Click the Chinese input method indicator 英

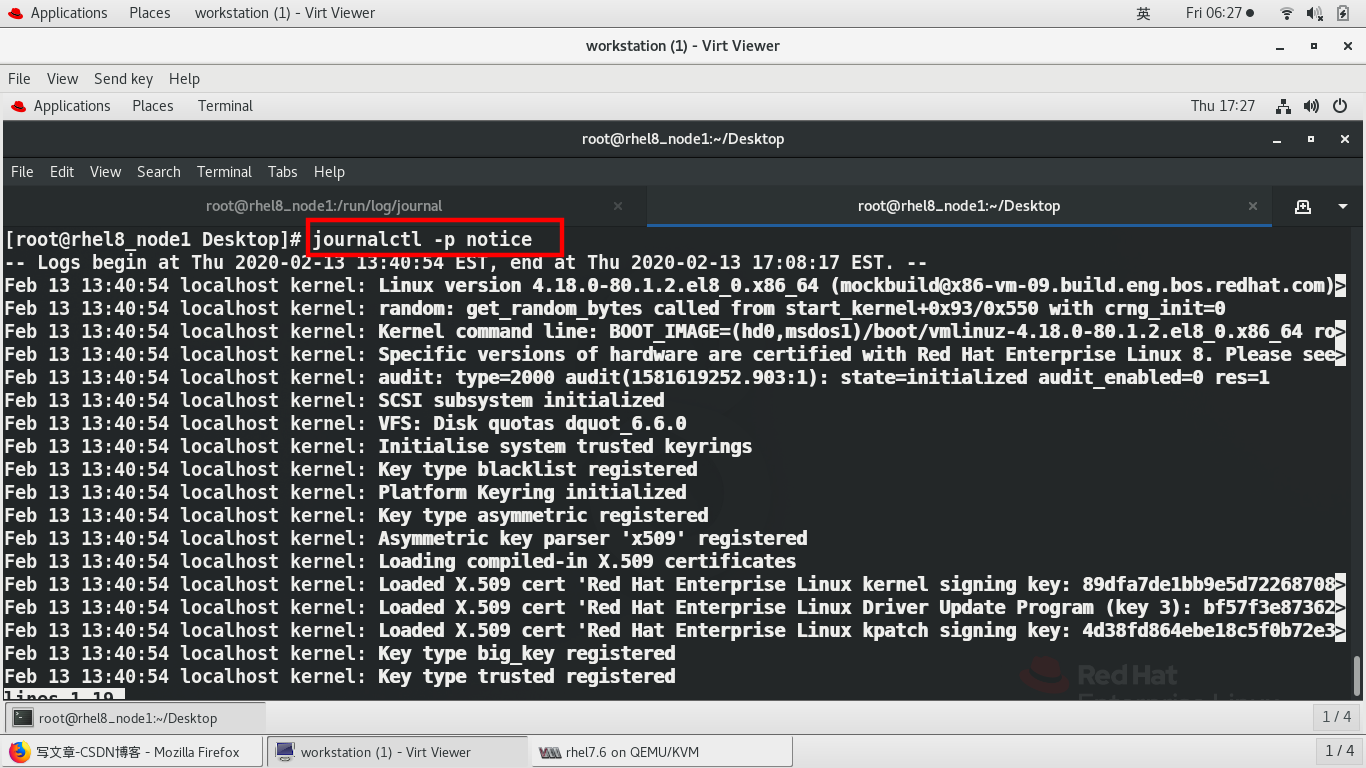[1144, 13]
